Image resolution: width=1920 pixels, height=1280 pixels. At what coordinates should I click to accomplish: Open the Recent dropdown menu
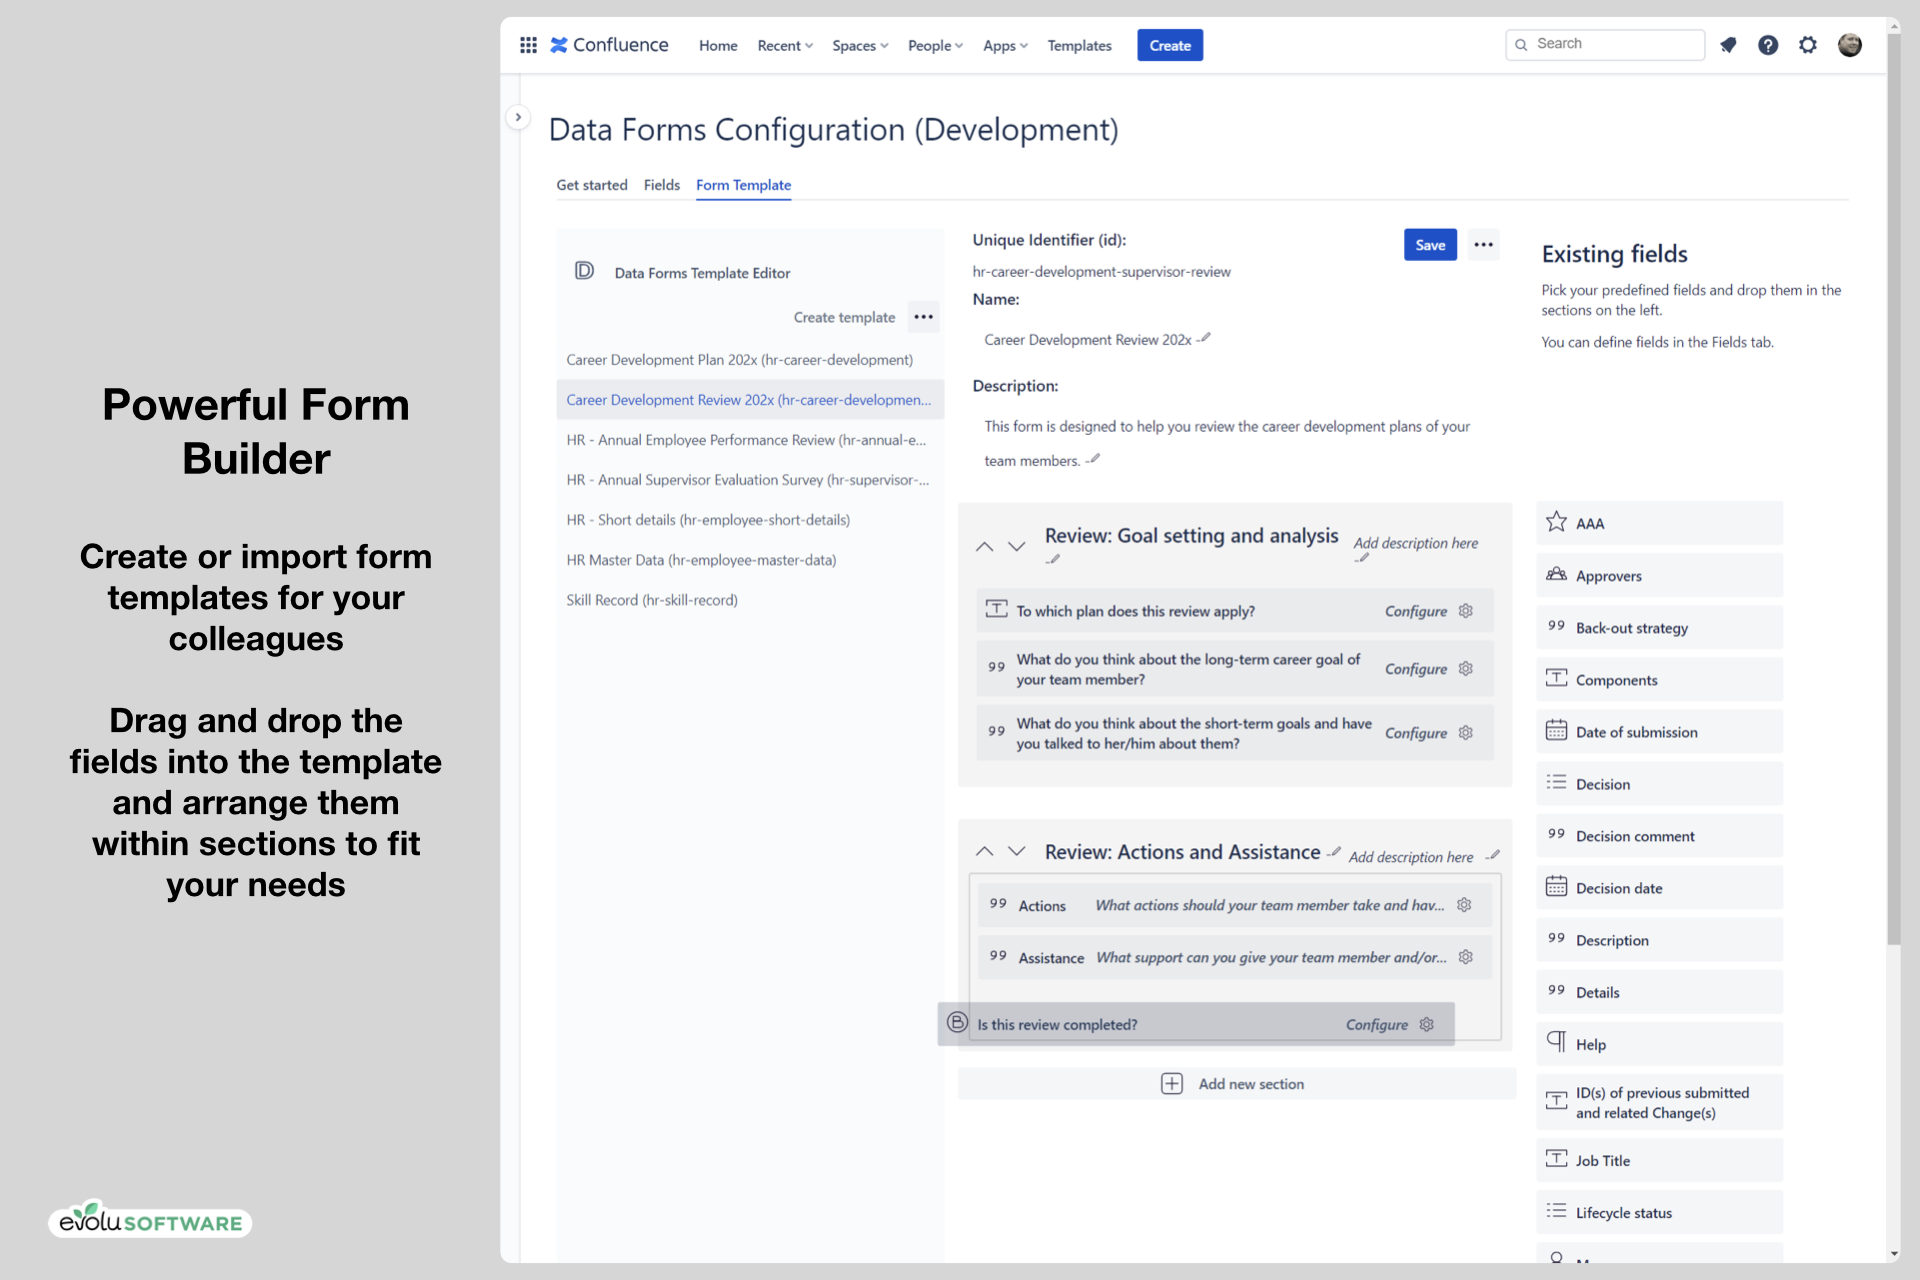point(784,46)
